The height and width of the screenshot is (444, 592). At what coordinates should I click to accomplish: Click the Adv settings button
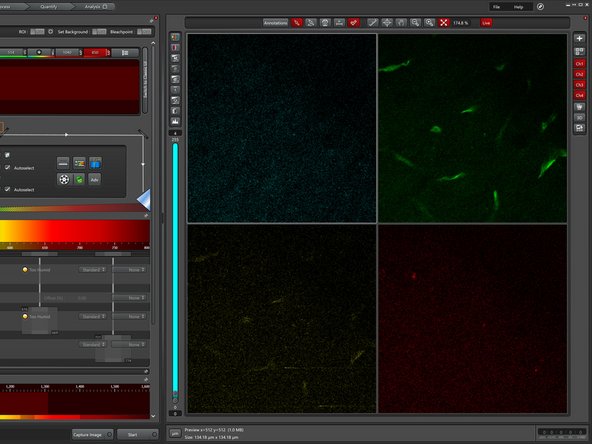(95, 179)
